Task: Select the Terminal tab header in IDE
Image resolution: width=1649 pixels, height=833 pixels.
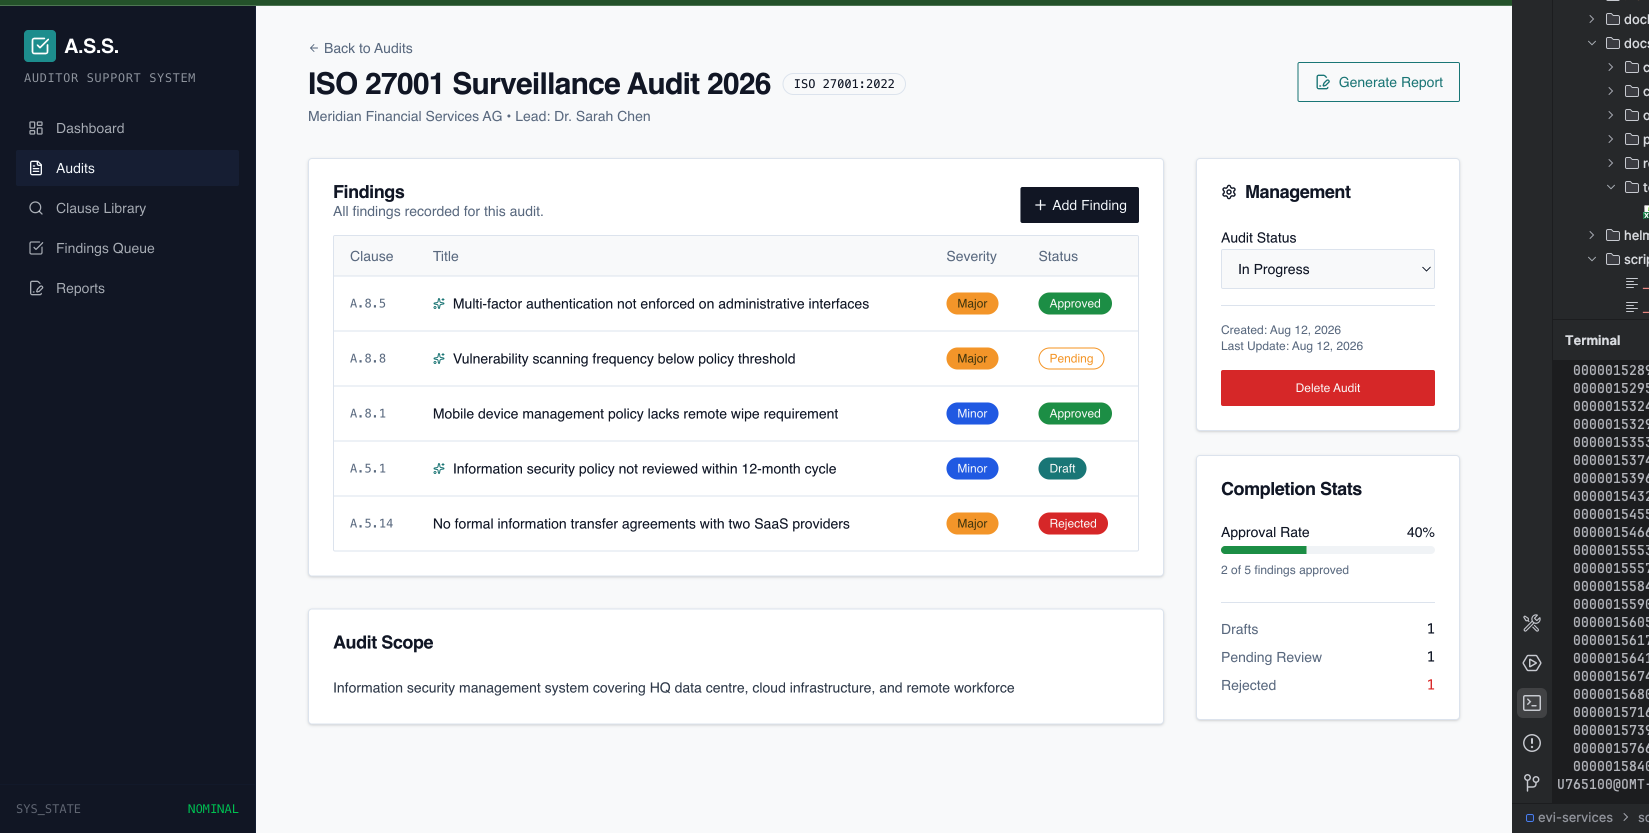Action: 1592,340
